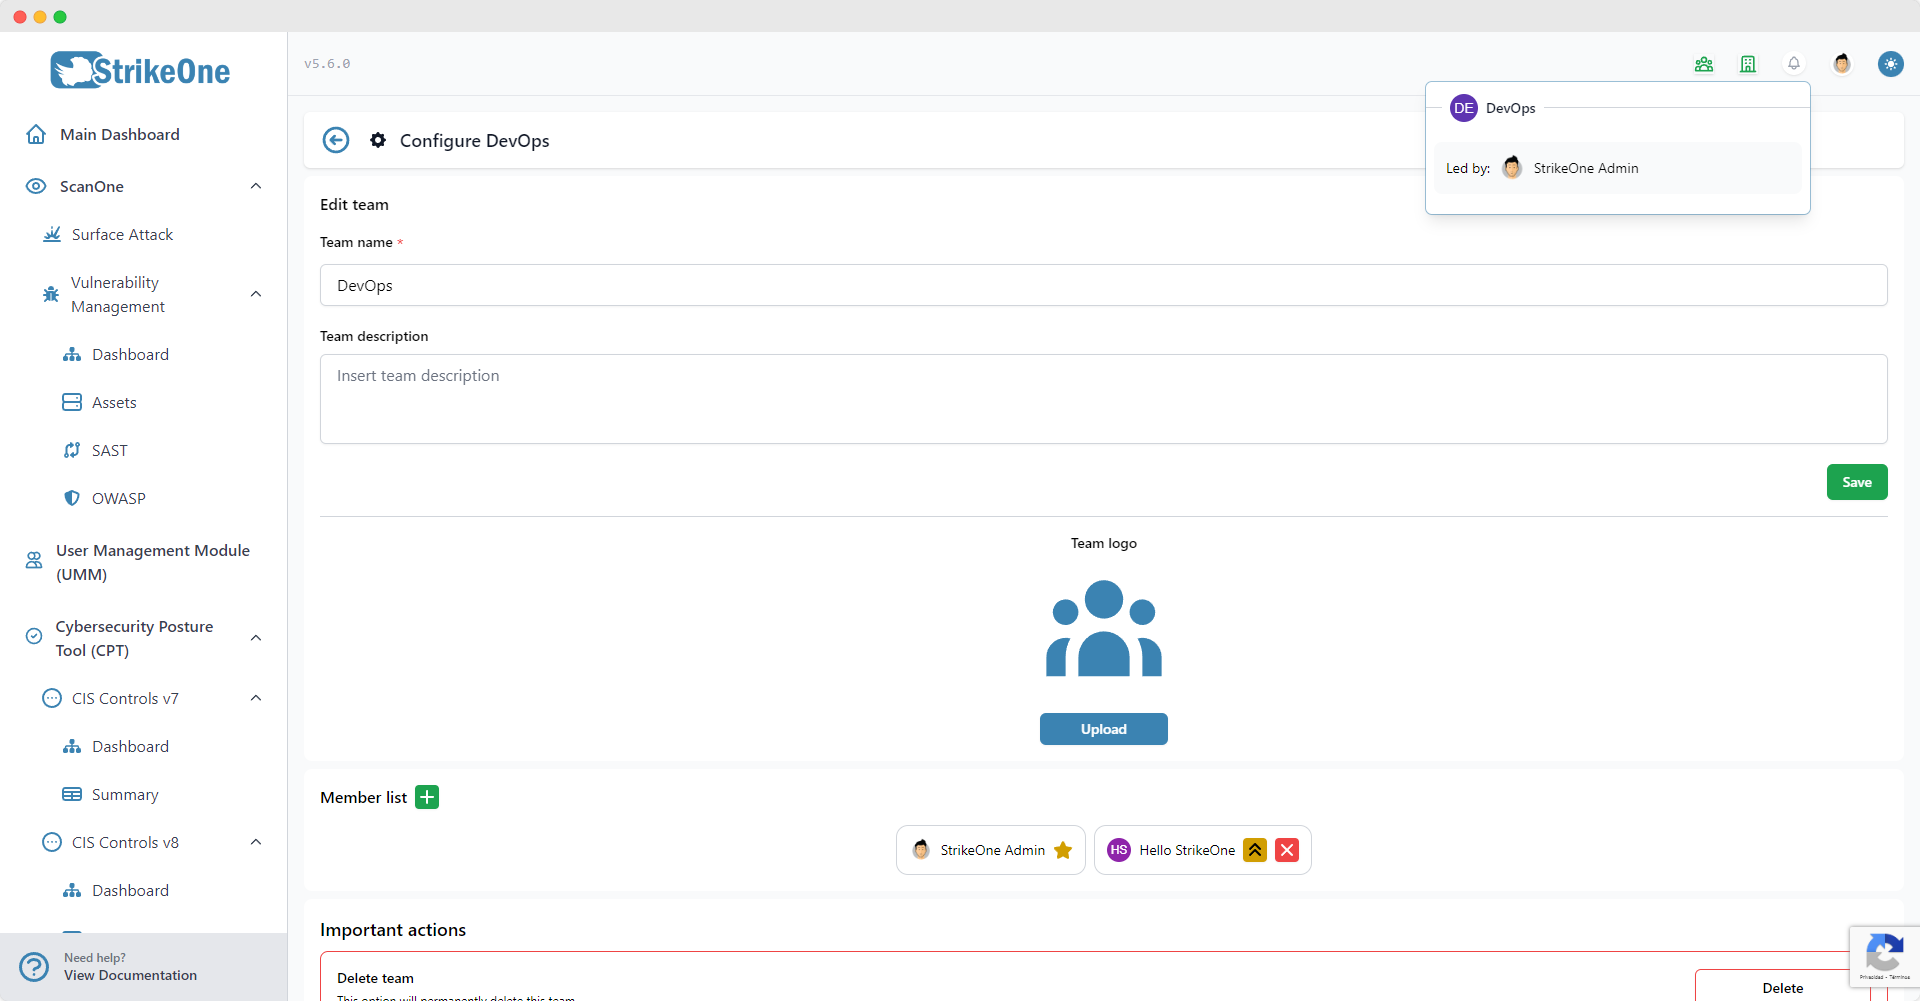Open the organization building icon

1748,63
